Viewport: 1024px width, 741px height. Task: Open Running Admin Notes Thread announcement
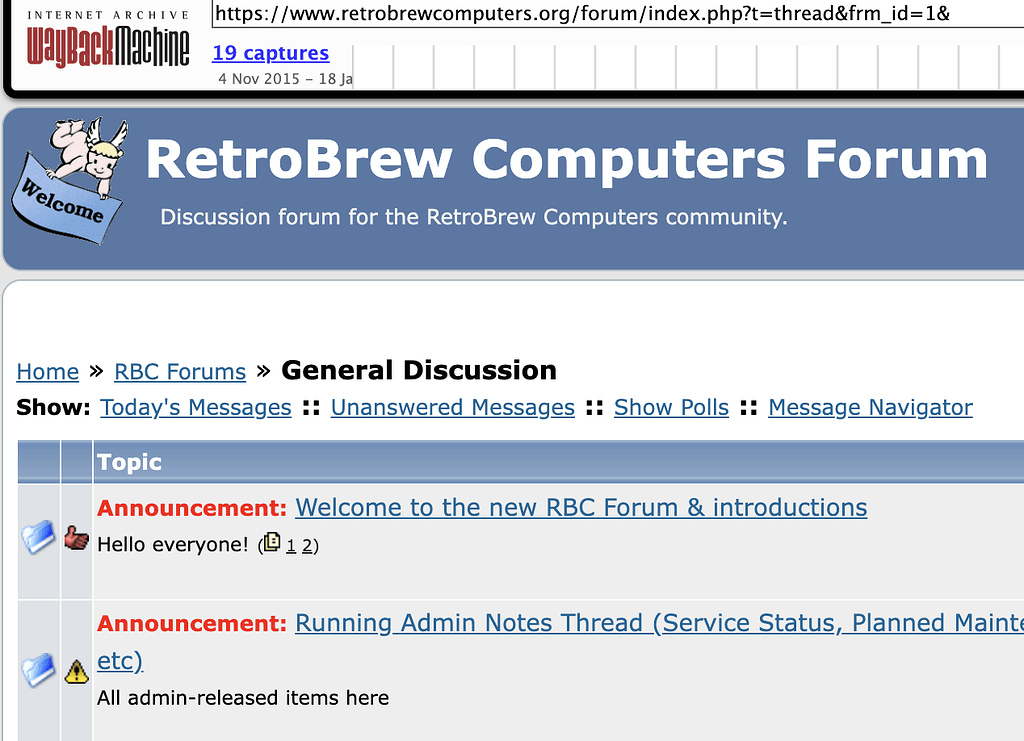point(660,623)
